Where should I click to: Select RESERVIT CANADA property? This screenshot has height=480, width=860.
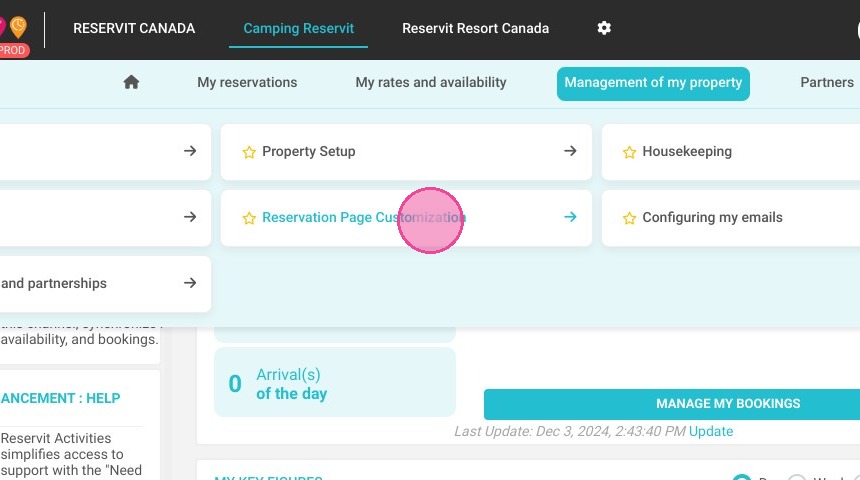point(134,29)
